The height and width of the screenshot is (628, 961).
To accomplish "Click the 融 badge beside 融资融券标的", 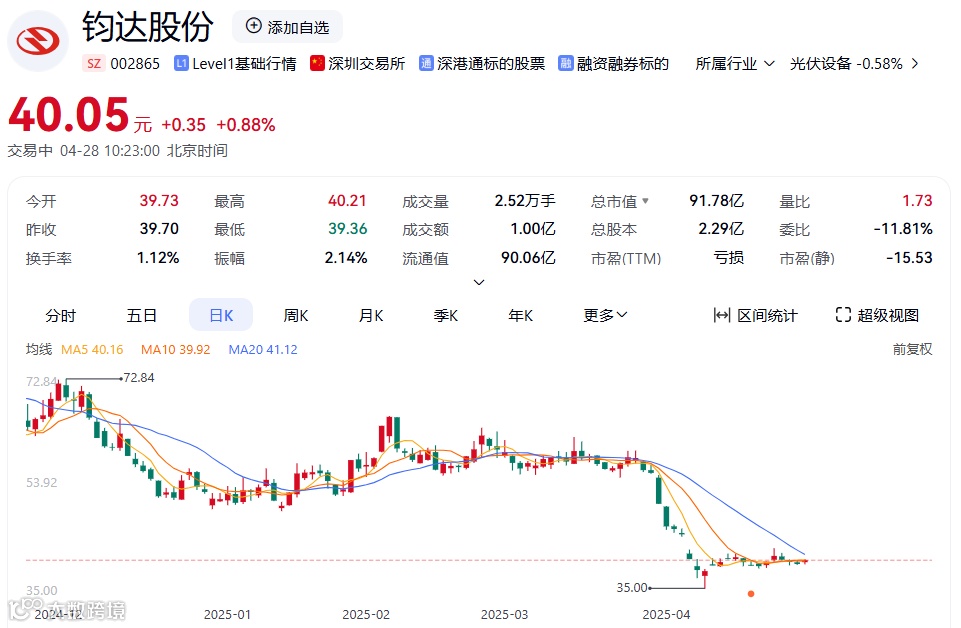I will (x=565, y=64).
